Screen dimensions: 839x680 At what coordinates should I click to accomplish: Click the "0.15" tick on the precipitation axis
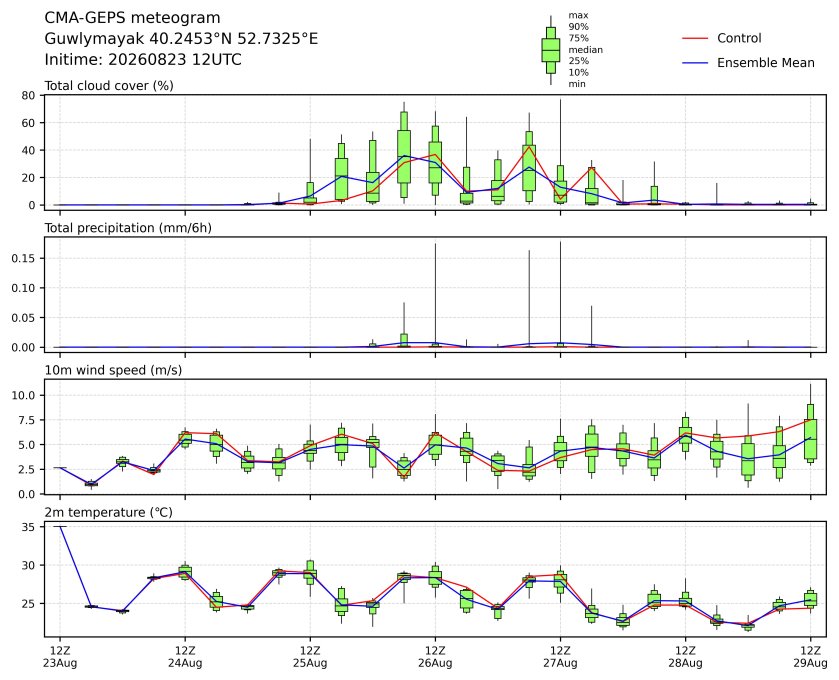pos(24,258)
